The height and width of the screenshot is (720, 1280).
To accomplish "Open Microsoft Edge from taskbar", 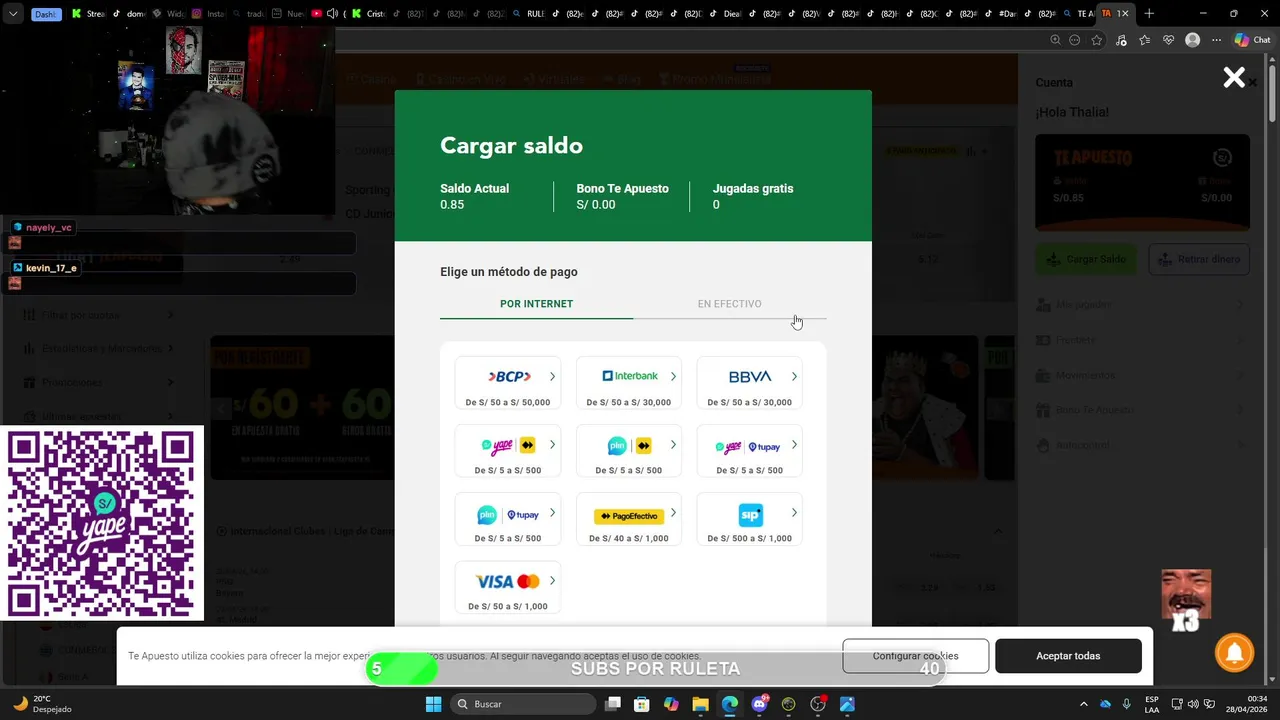I will (x=730, y=704).
